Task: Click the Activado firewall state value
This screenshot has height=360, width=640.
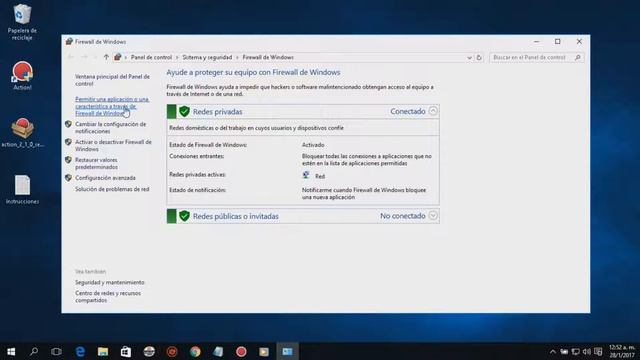Action: pos(313,145)
